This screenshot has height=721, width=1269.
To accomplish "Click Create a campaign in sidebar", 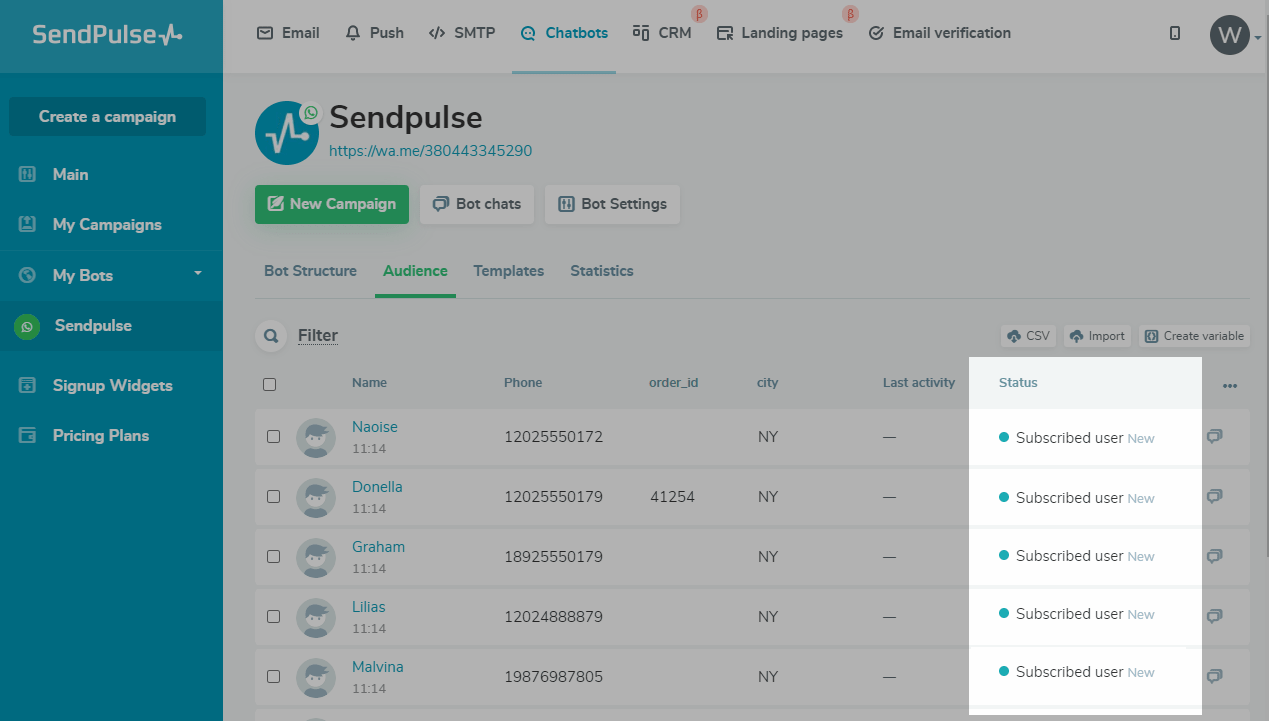I will [107, 117].
